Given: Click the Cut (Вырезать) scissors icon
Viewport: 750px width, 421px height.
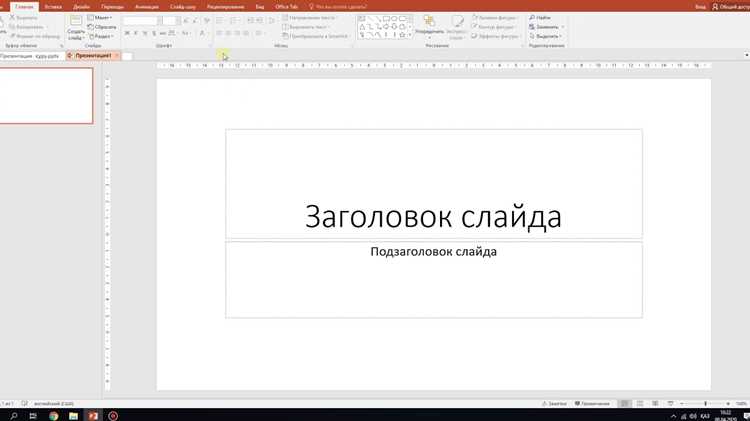Looking at the screenshot, I should 13,18.
